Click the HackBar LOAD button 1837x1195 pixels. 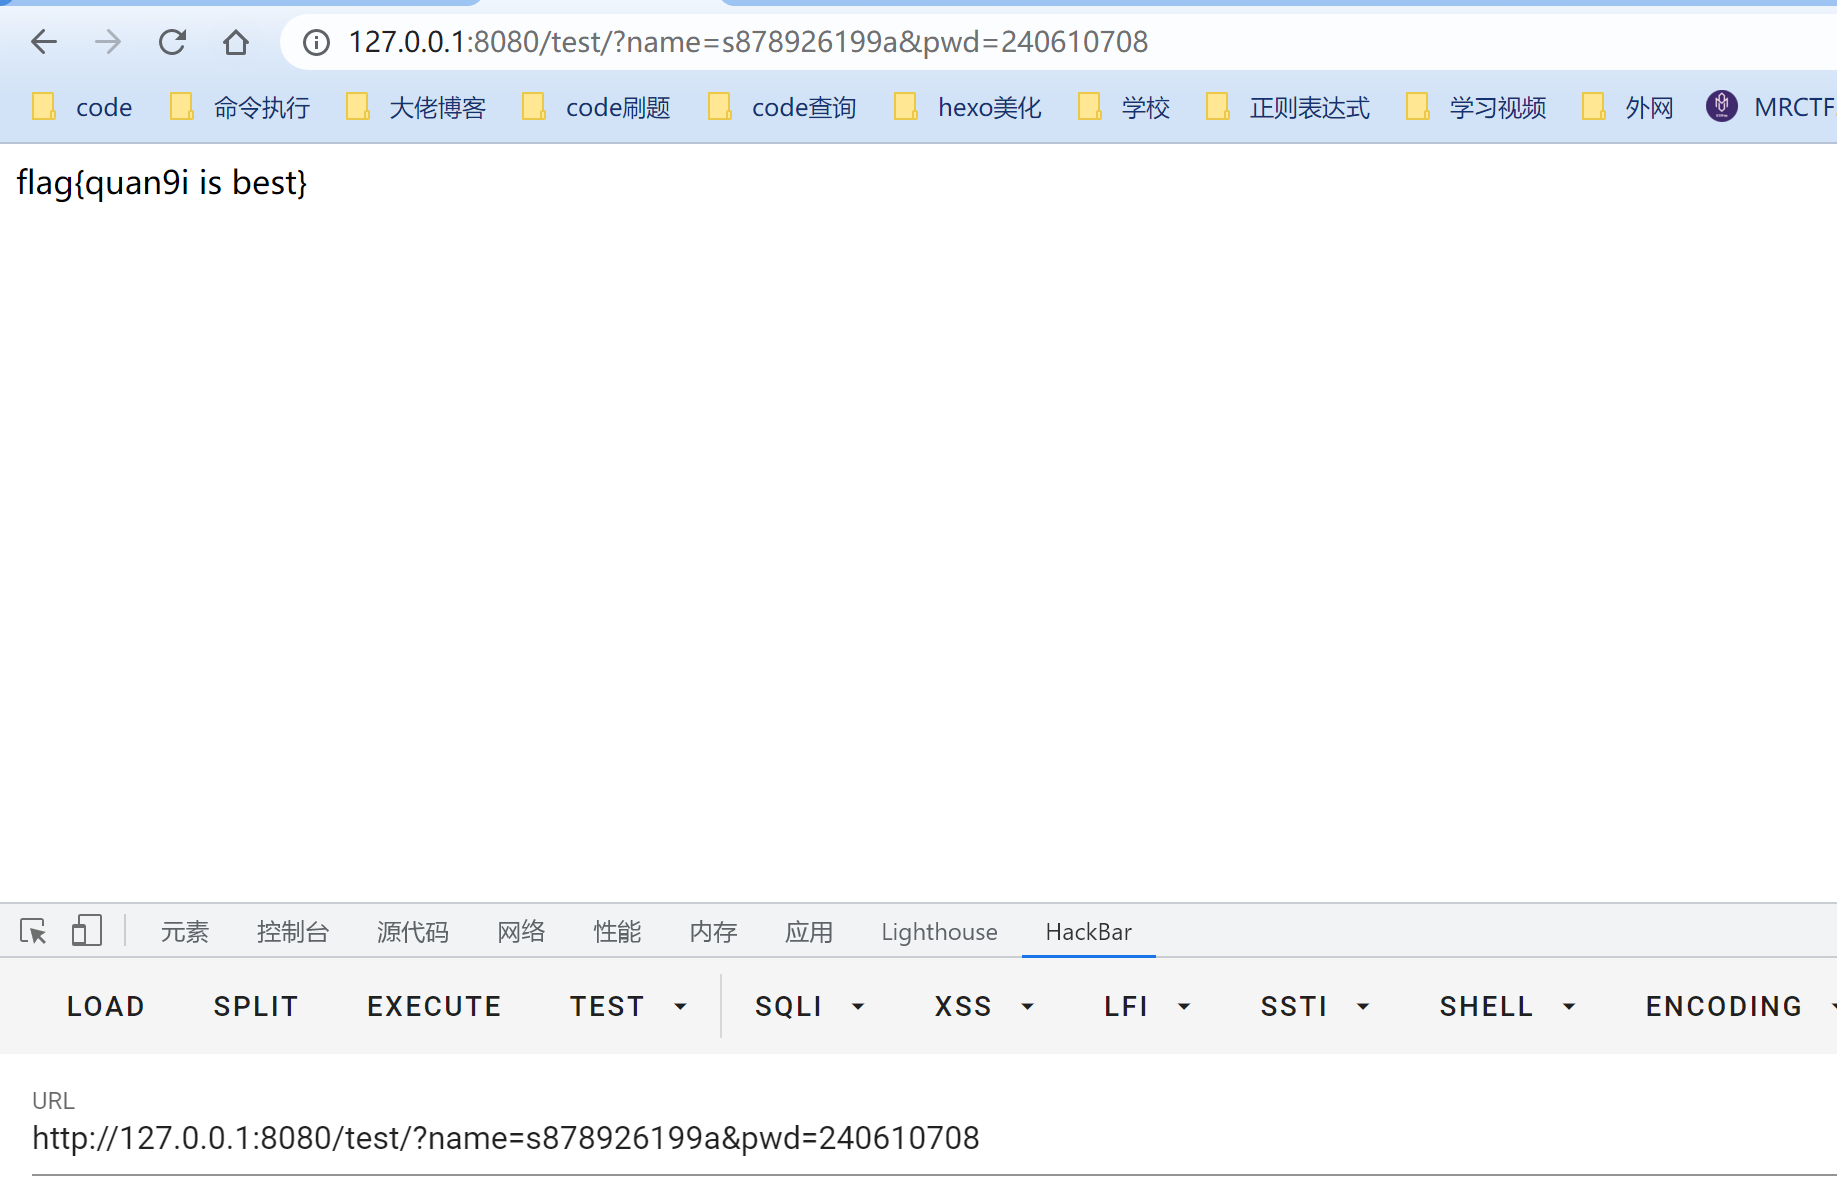pos(106,1006)
